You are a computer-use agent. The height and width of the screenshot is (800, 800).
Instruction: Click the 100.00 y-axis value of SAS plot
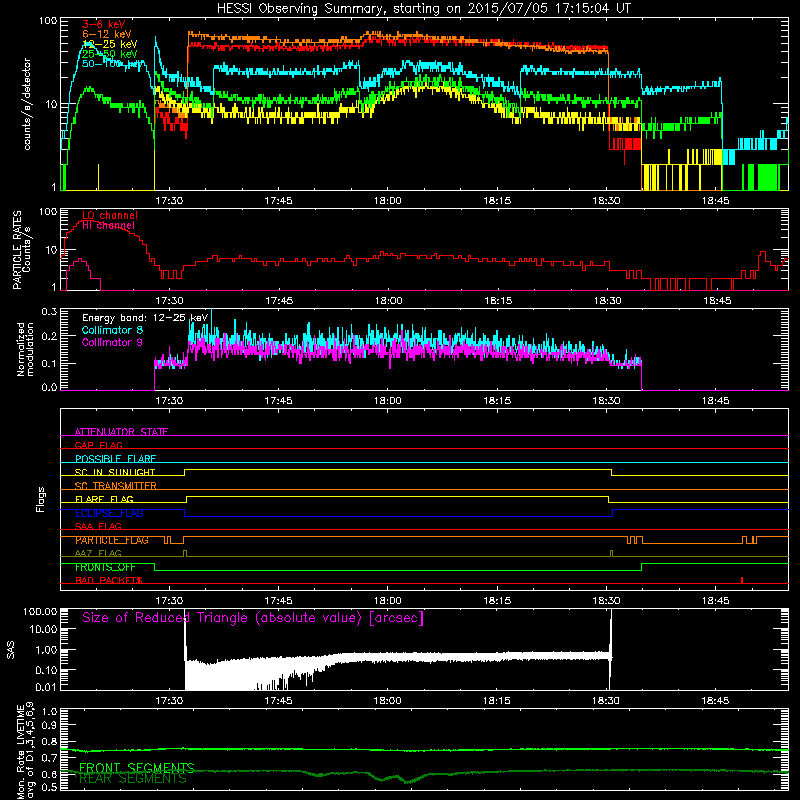pos(39,611)
